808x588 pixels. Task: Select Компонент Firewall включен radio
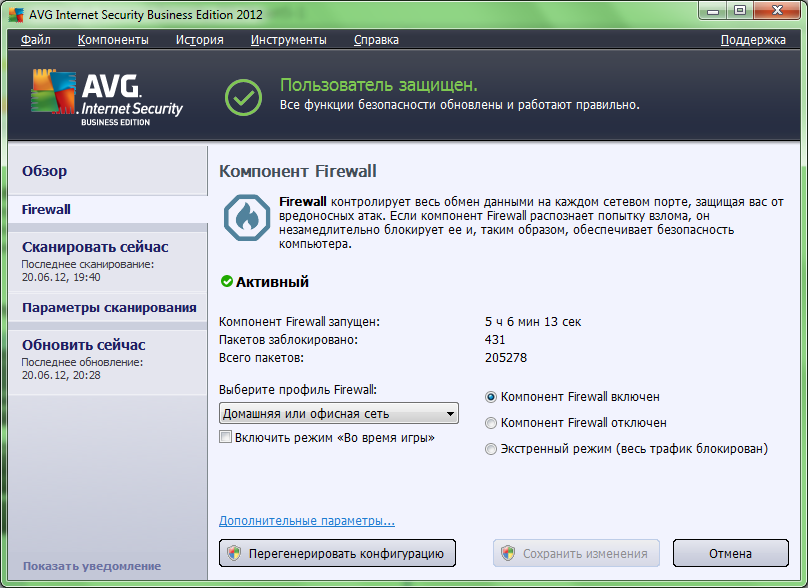click(491, 397)
